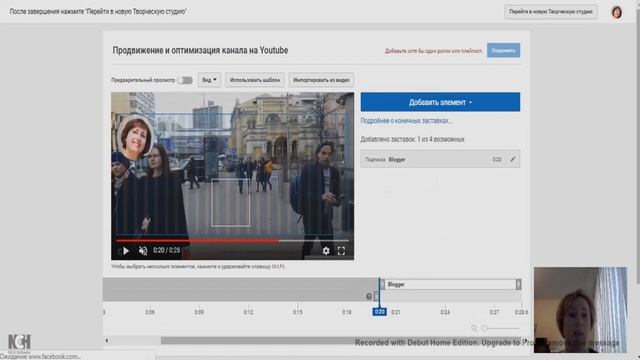640x360 pixels.
Task: Select the circular channel avatar element in video
Action: tap(134, 138)
